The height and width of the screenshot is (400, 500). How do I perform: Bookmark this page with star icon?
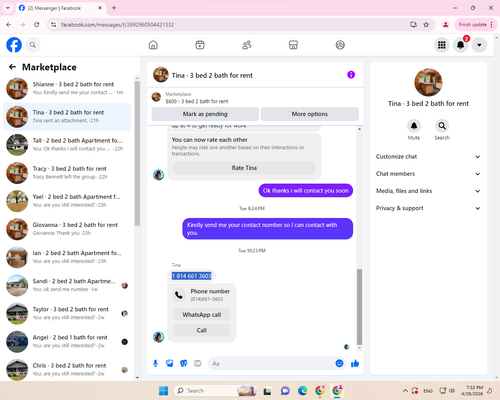(x=426, y=25)
